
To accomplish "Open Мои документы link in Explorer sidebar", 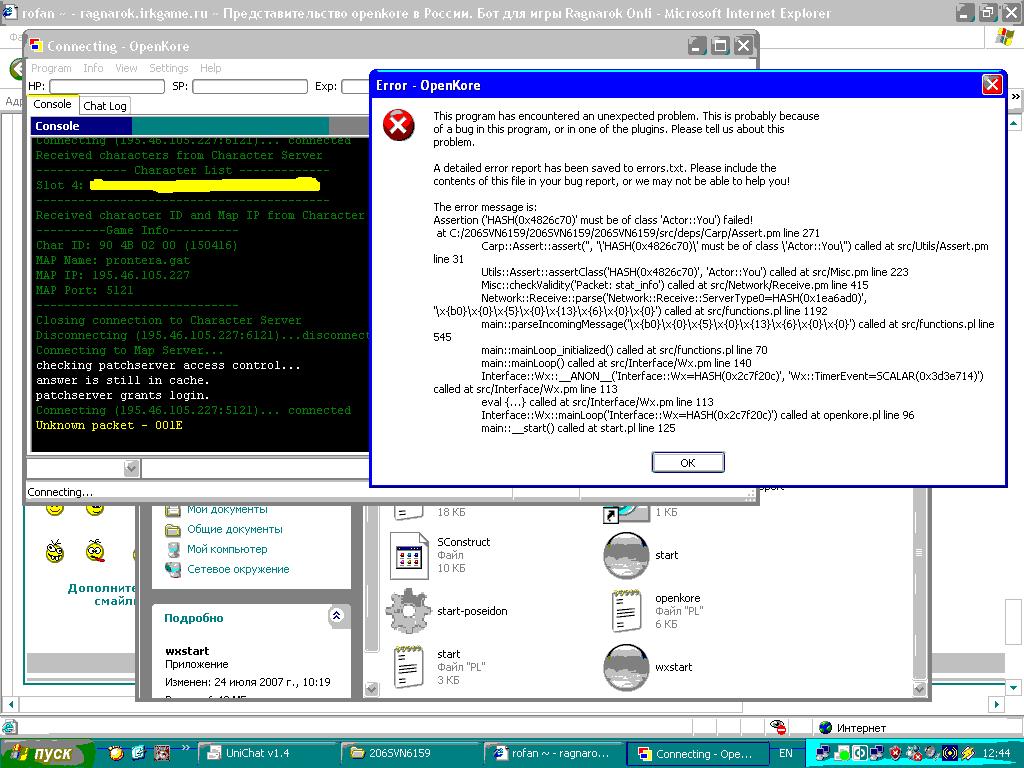I will tap(227, 509).
